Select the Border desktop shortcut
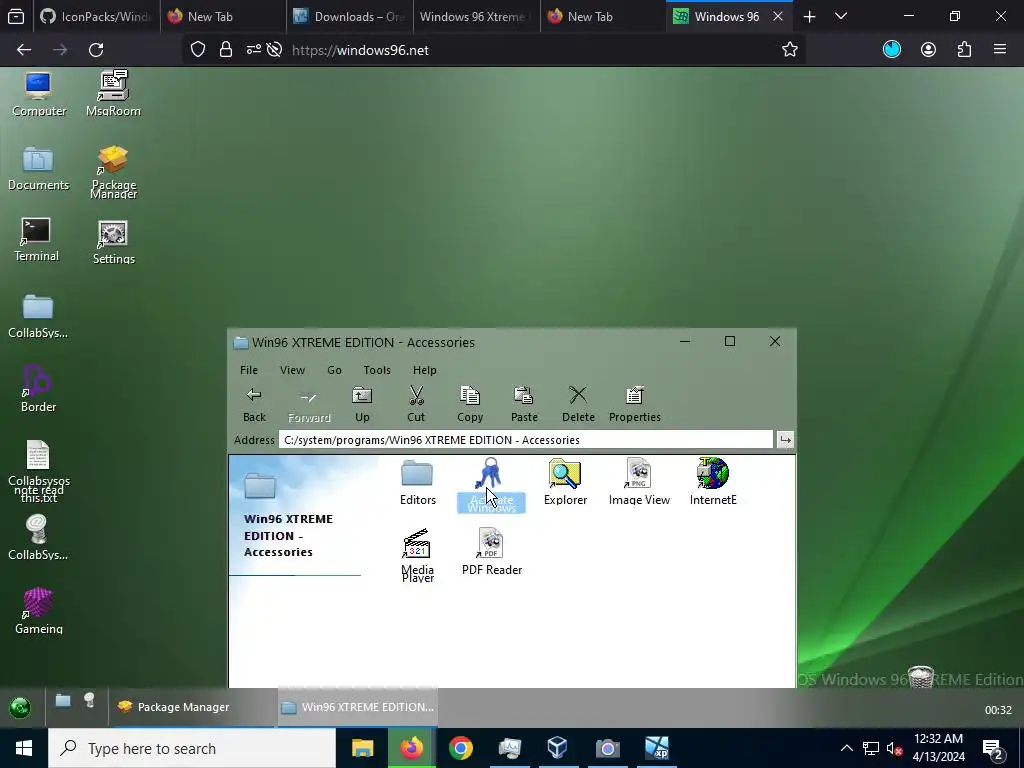Image resolution: width=1024 pixels, height=768 pixels. pos(38,389)
